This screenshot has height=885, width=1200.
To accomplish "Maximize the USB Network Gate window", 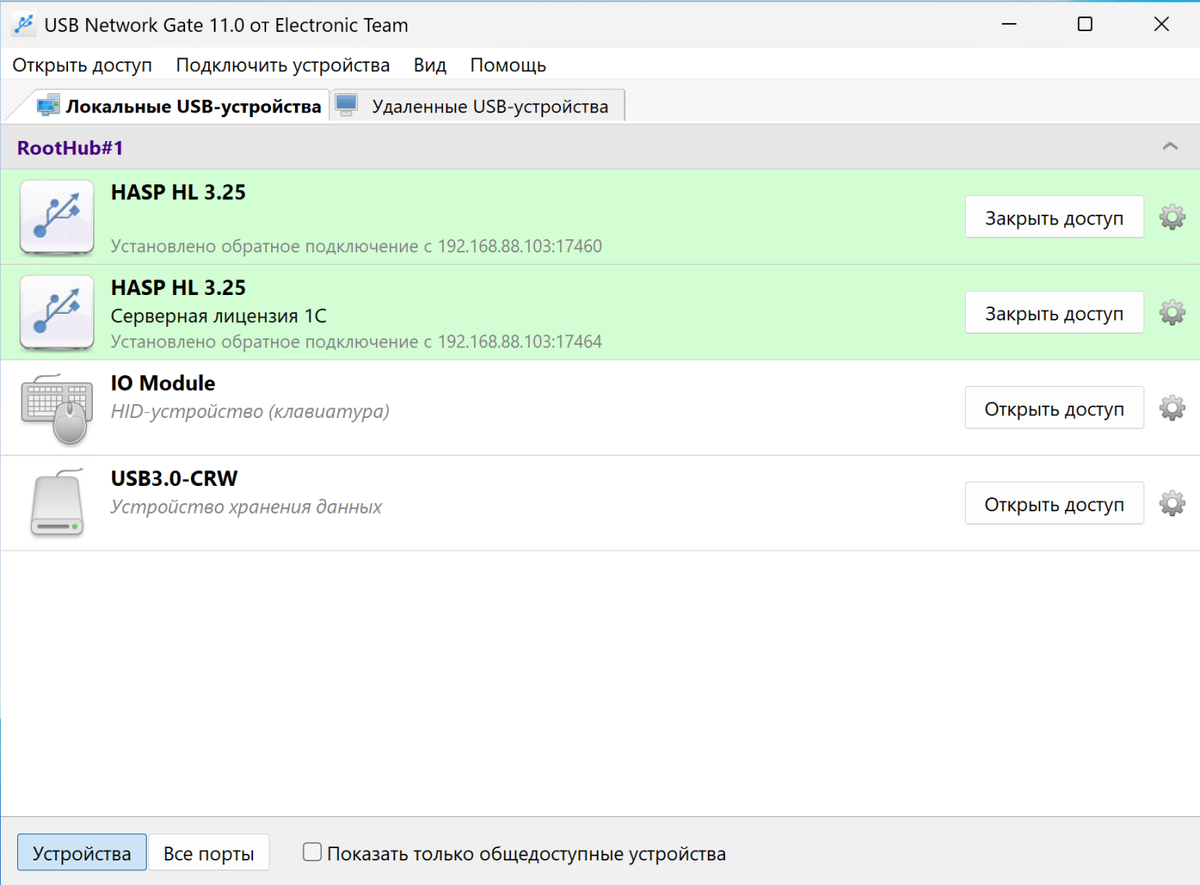I will pos(1085,24).
